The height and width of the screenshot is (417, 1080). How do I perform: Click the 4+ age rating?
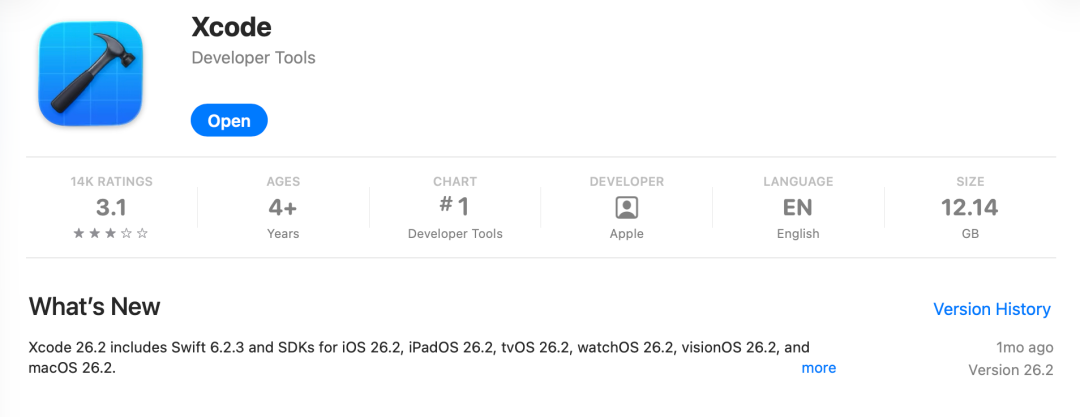(x=283, y=208)
